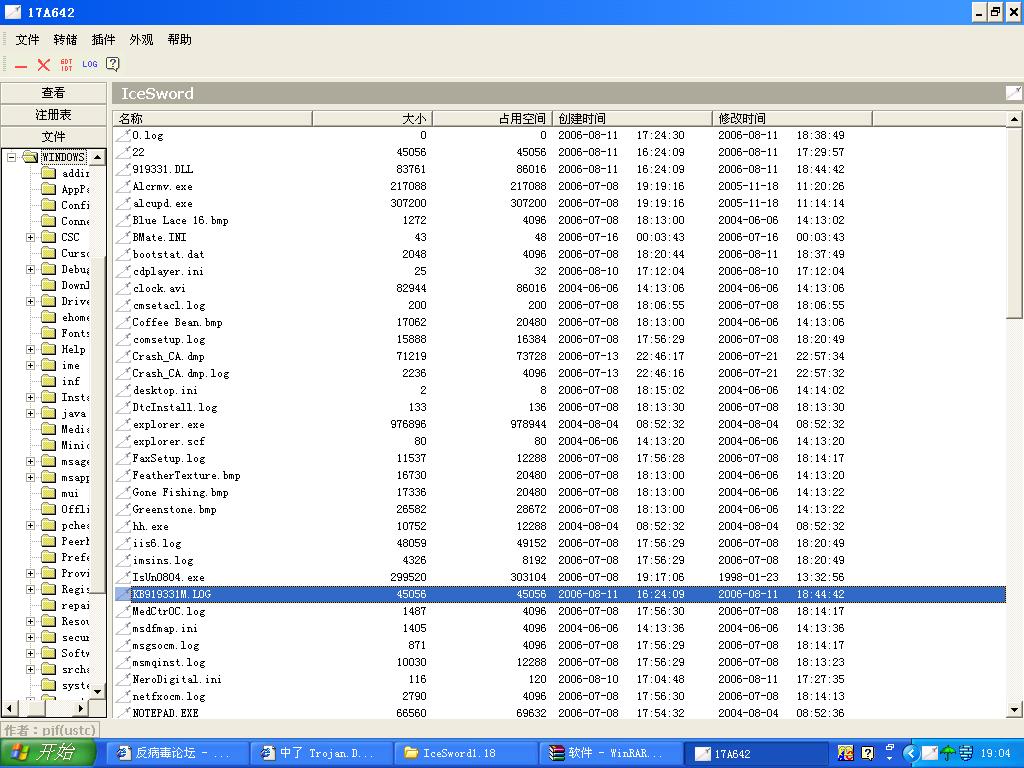This screenshot has width=1024, height=768.
Task: Click the icon beside explorer.exe
Action: click(x=123, y=424)
